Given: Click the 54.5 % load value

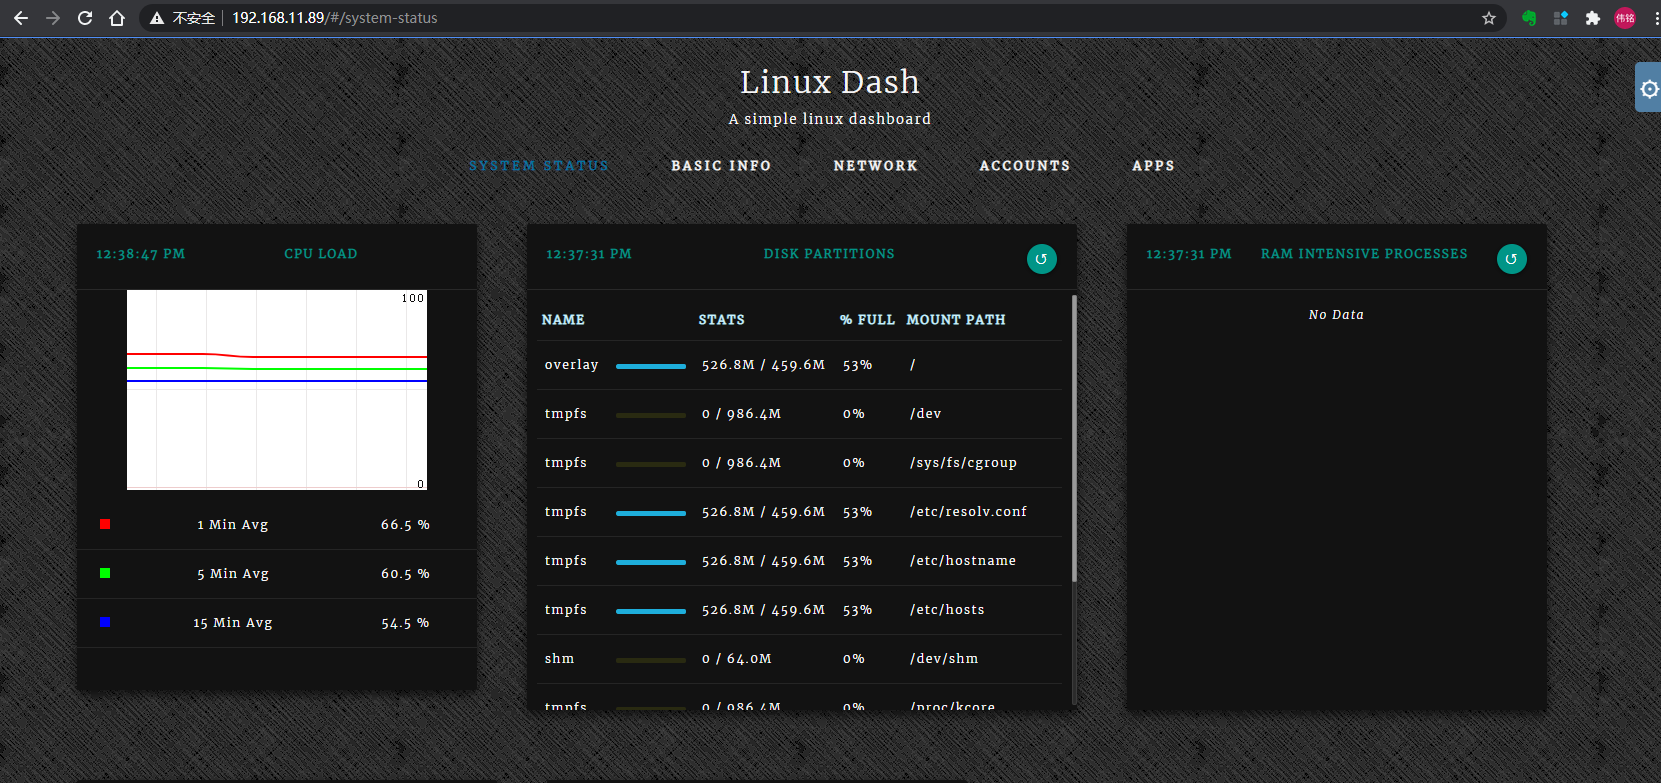Looking at the screenshot, I should coord(405,623).
